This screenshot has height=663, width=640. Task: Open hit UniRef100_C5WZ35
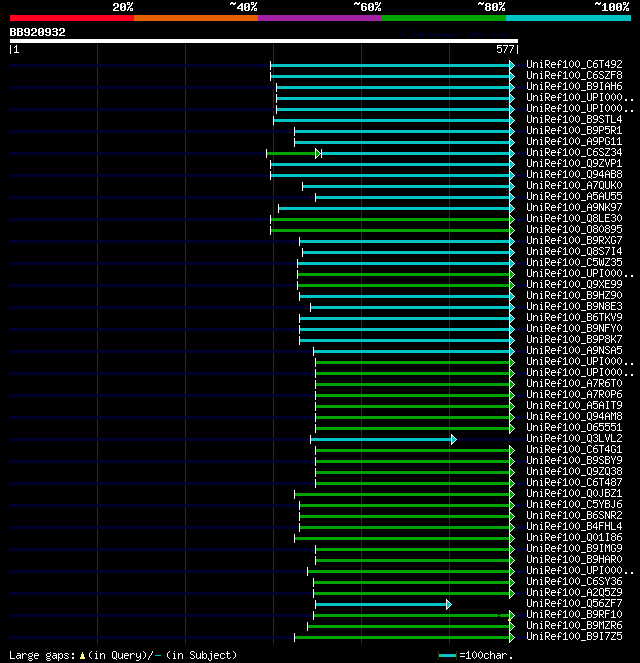tap(574, 262)
